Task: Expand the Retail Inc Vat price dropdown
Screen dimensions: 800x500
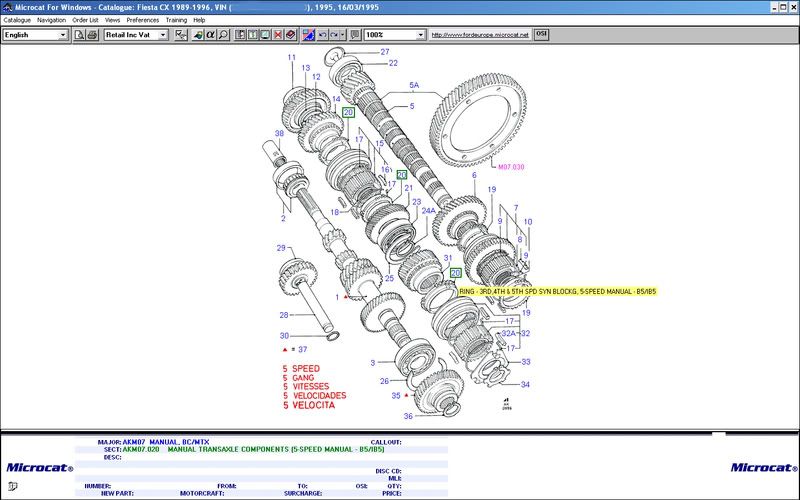Action: [163, 35]
